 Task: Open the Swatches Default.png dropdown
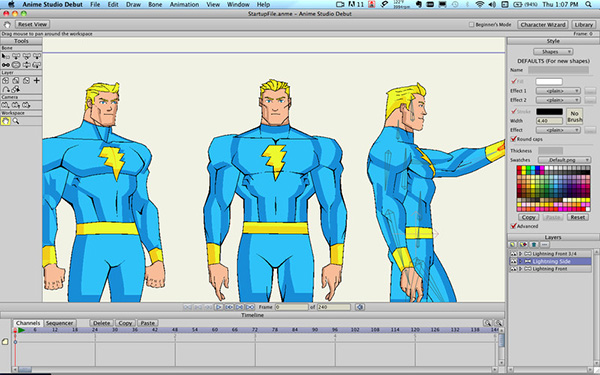564,160
